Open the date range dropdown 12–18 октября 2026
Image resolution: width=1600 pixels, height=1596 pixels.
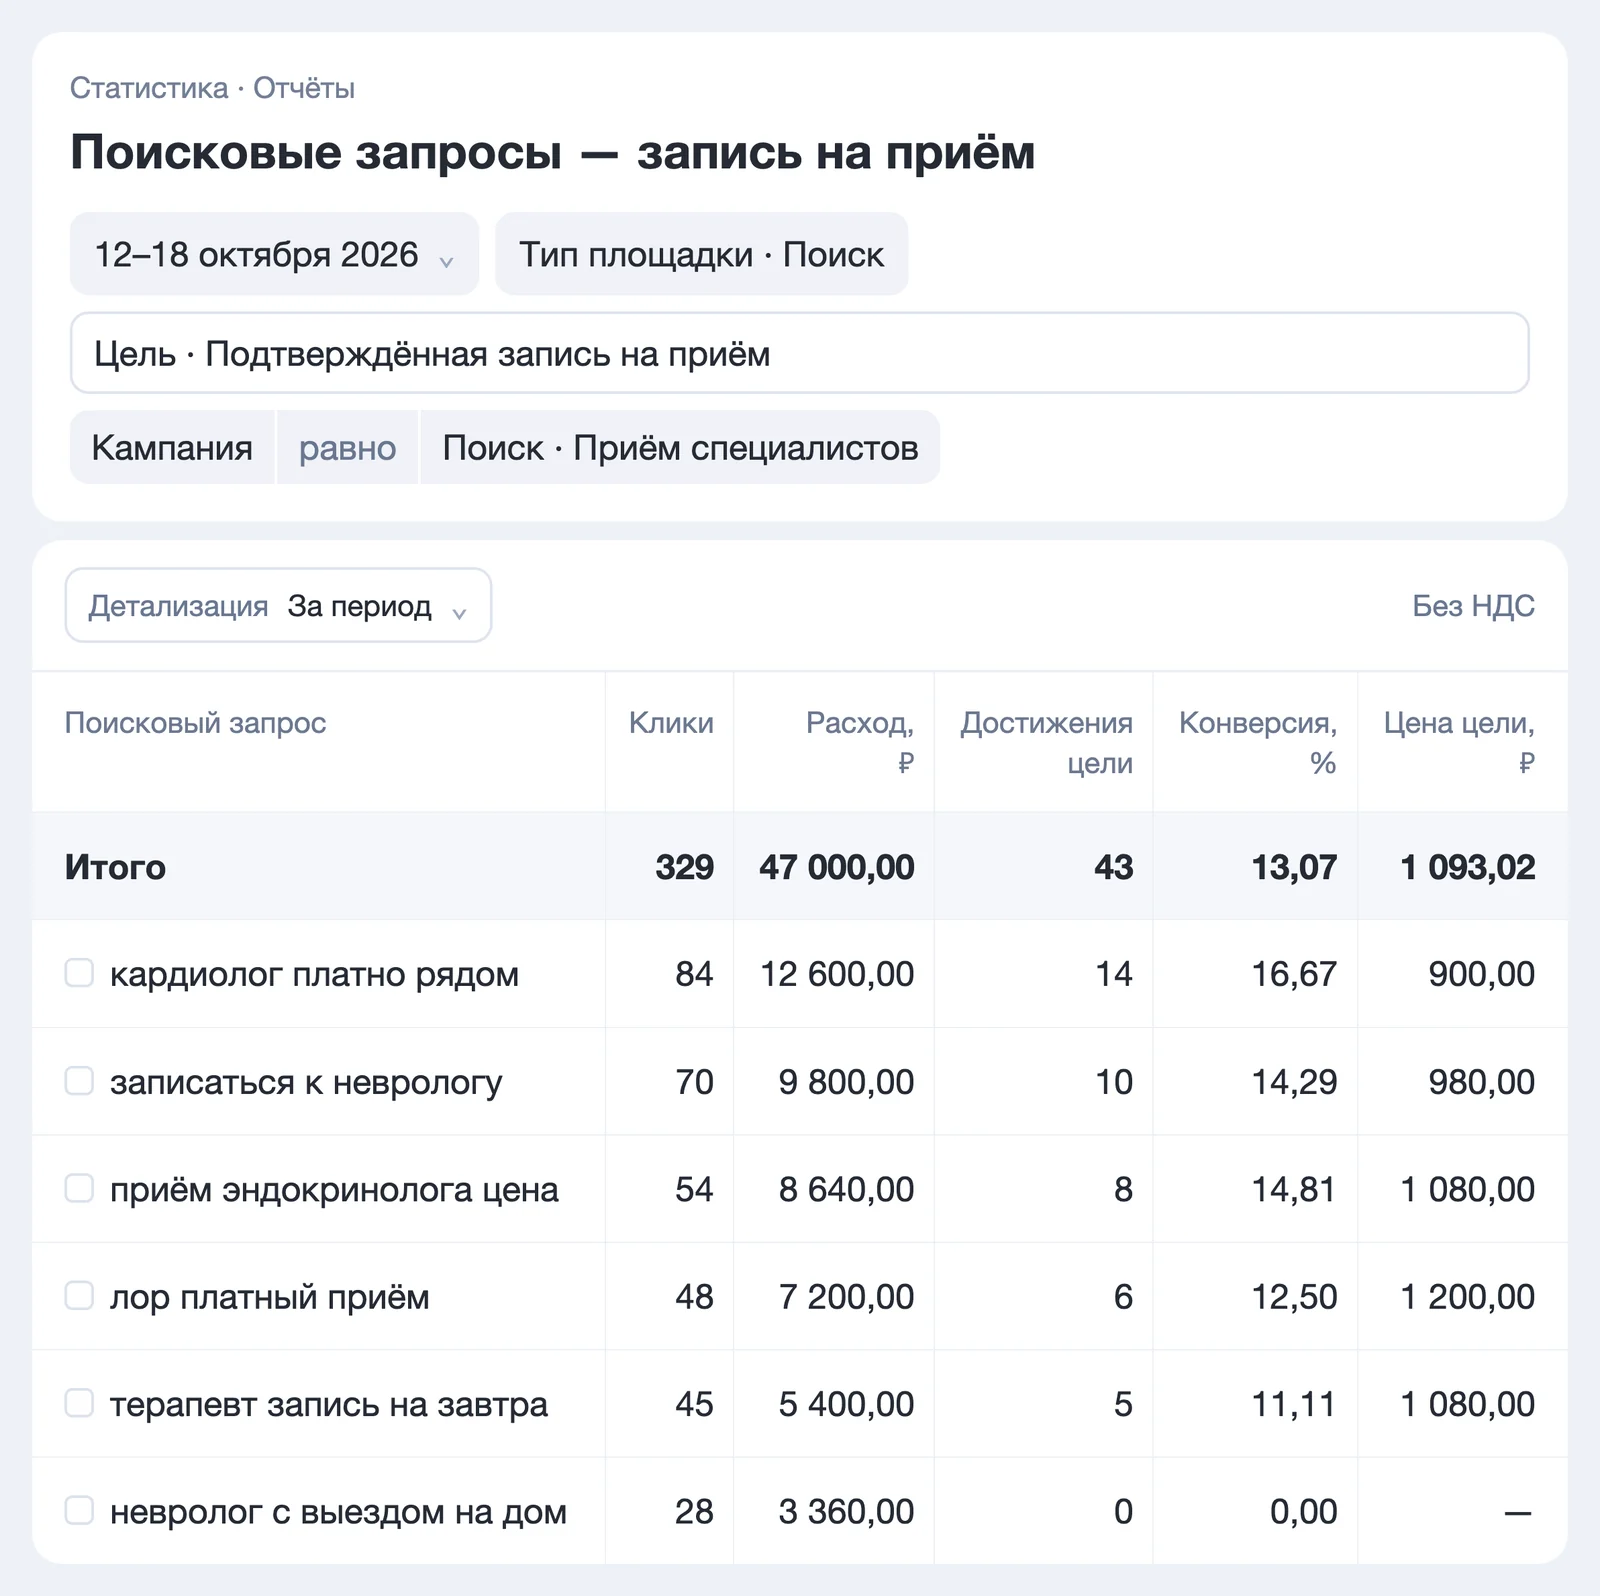(x=274, y=254)
